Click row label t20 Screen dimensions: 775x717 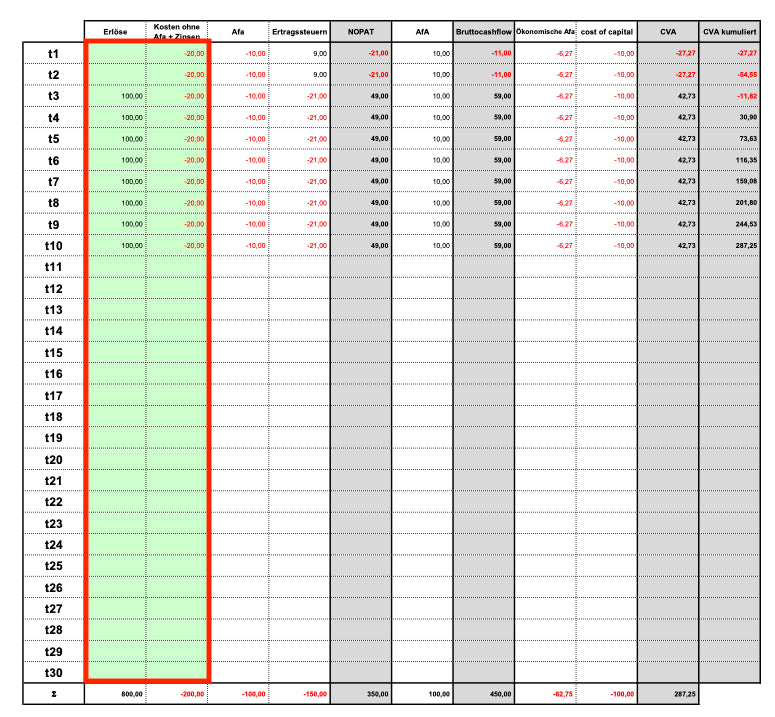click(53, 460)
